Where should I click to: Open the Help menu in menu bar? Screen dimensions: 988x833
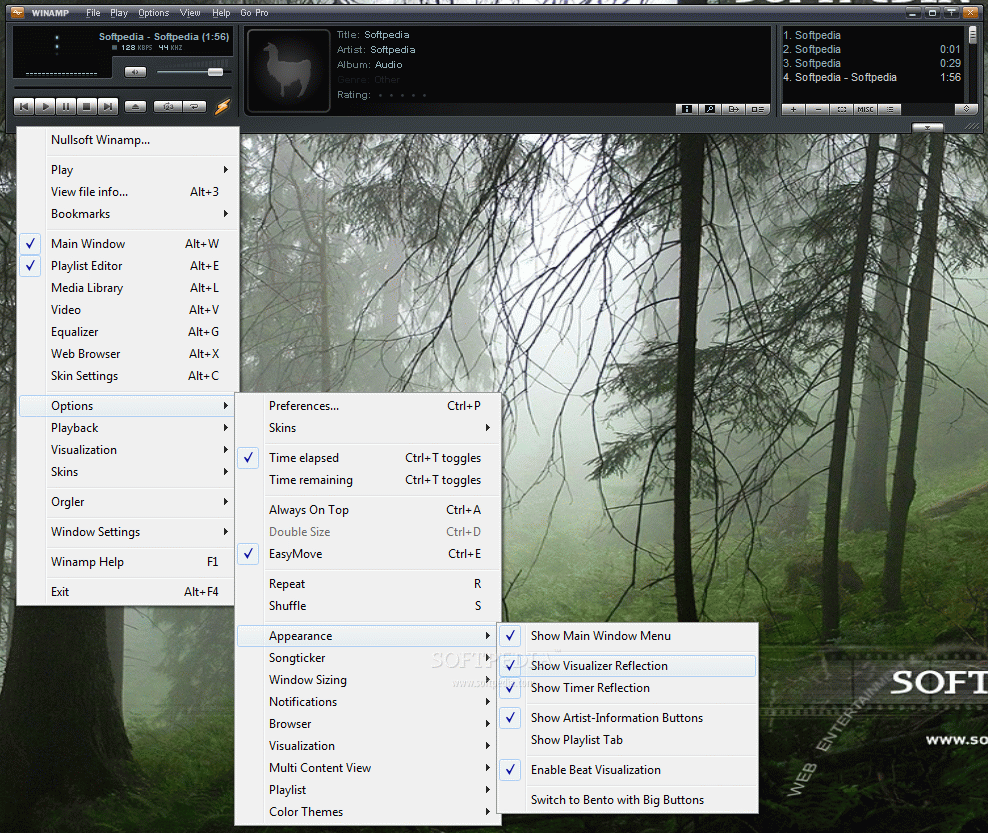(x=221, y=13)
